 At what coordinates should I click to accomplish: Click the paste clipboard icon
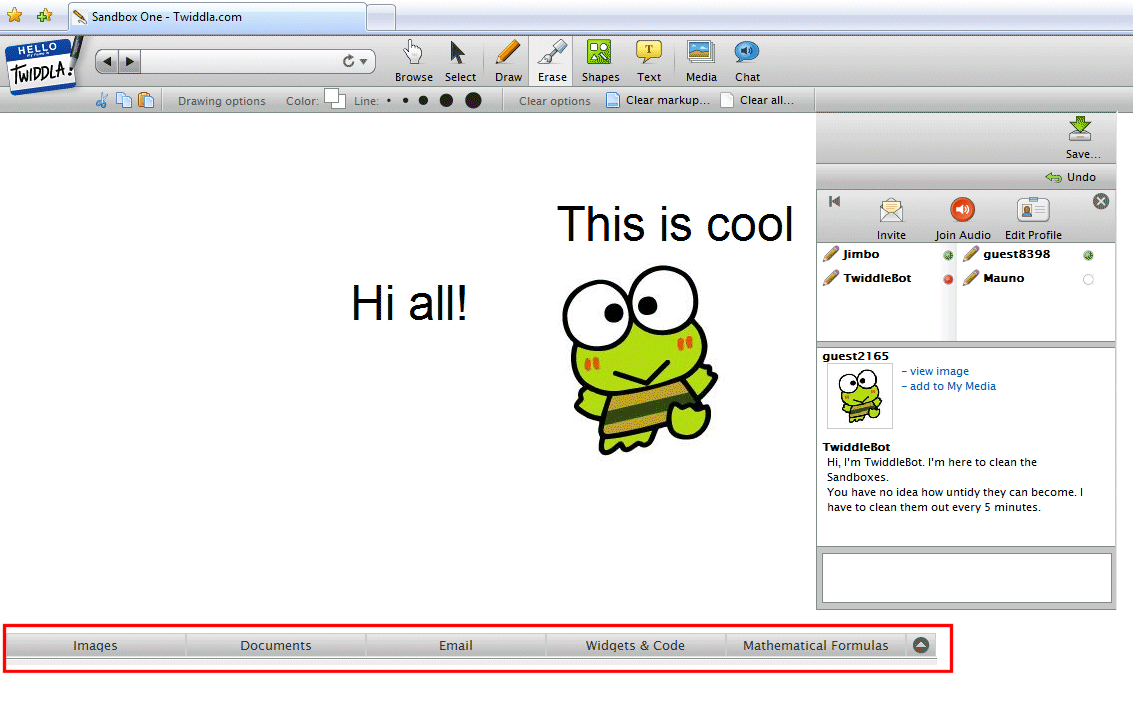pos(146,100)
